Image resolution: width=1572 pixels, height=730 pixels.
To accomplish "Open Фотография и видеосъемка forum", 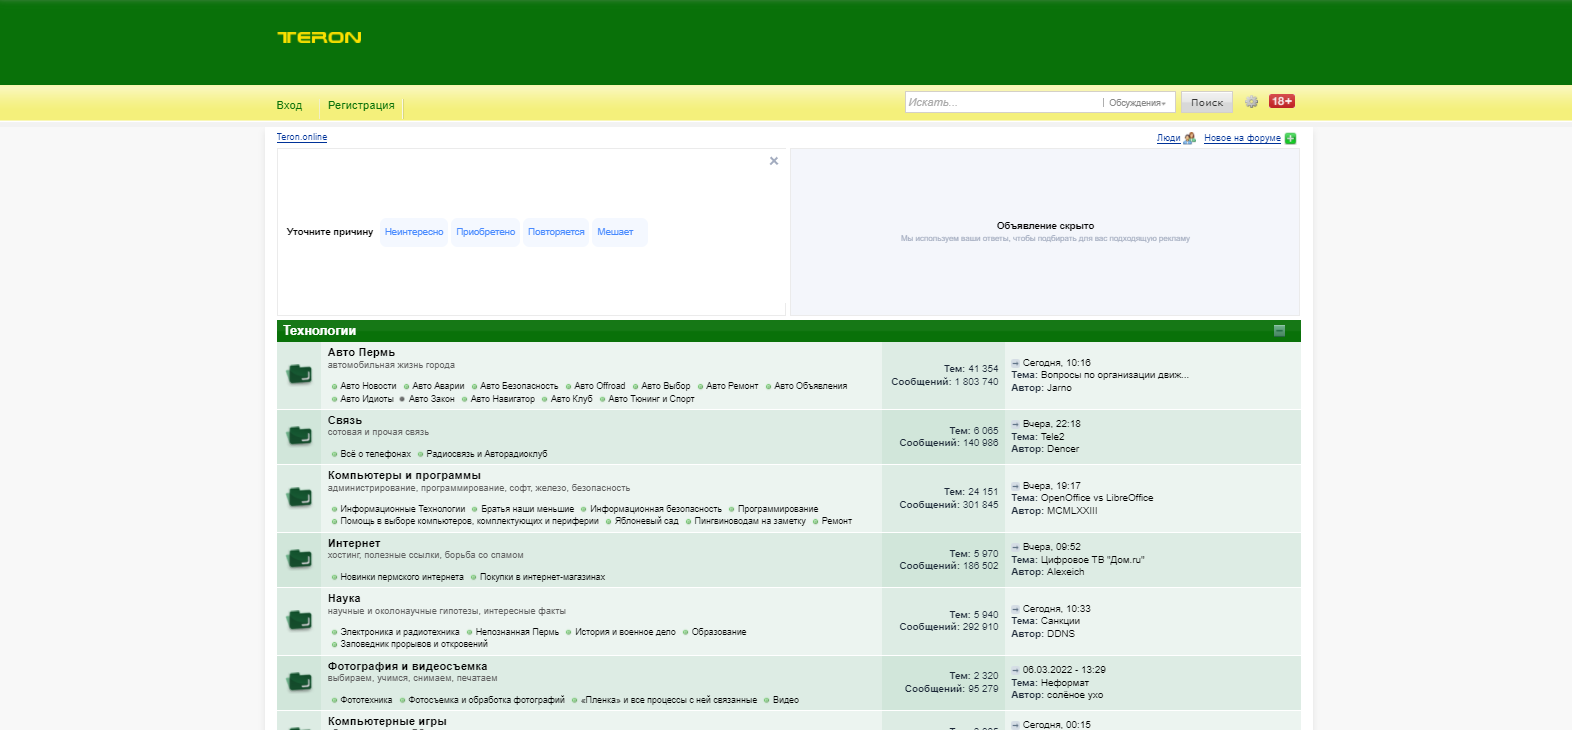I will pos(407,666).
